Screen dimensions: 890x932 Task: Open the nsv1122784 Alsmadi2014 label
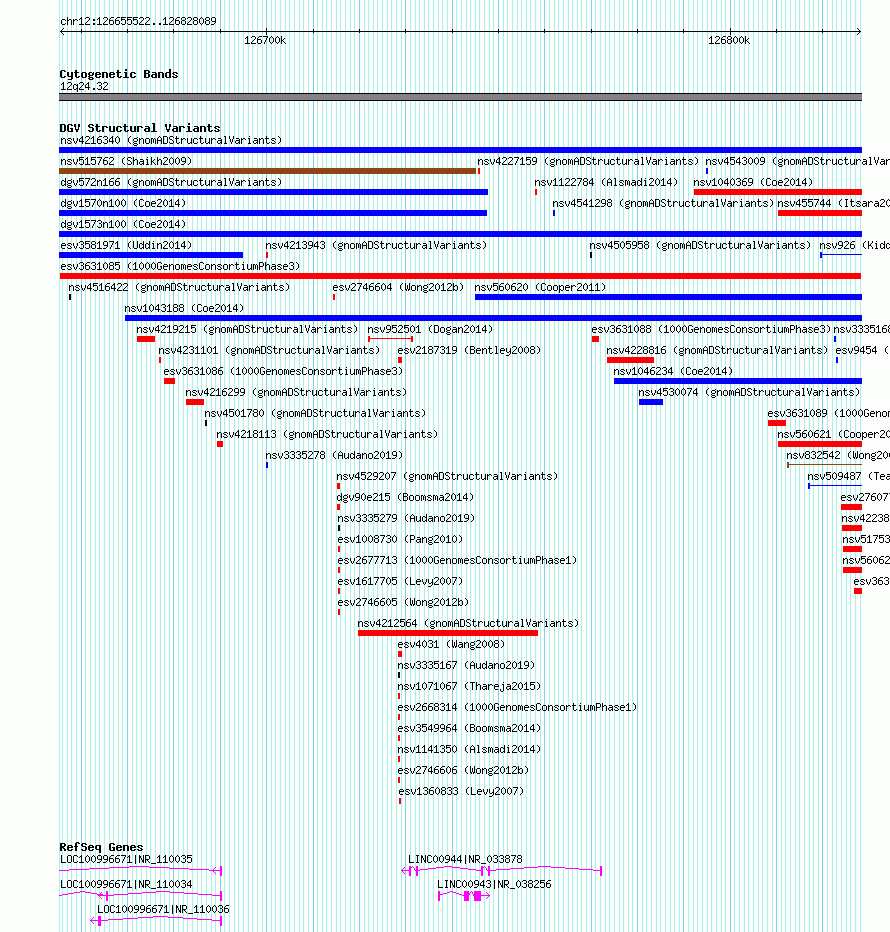pyautogui.click(x=606, y=182)
